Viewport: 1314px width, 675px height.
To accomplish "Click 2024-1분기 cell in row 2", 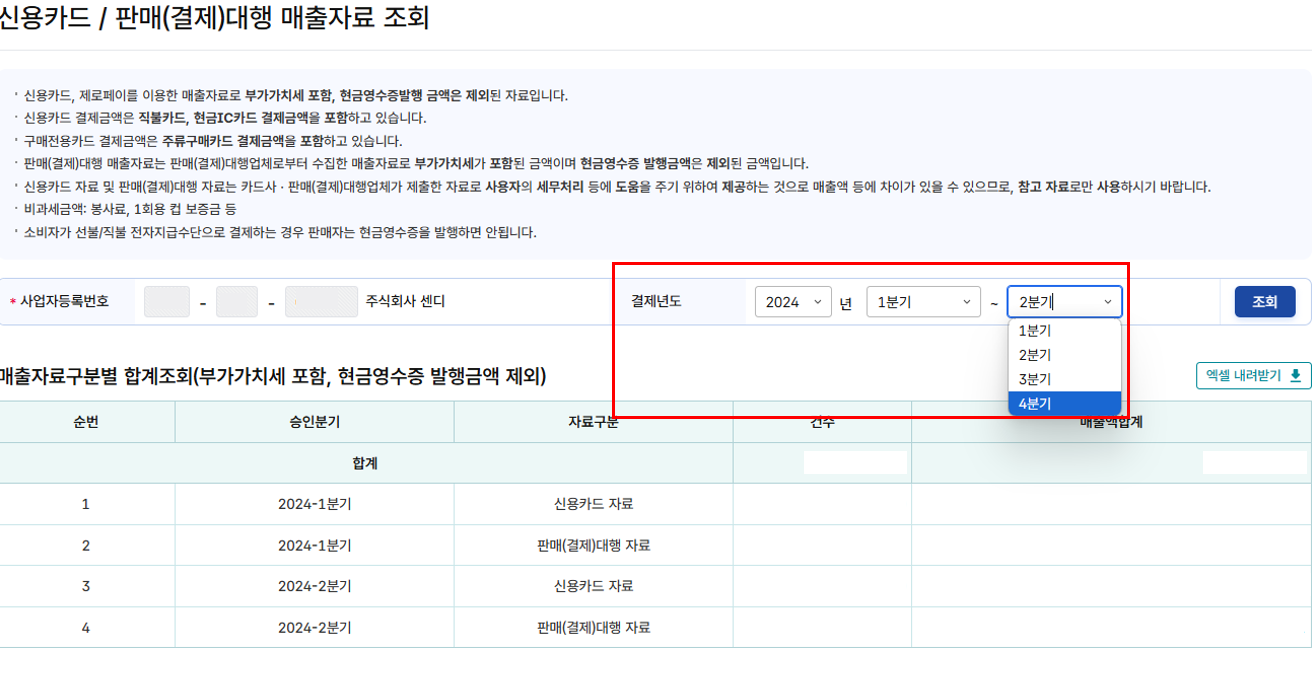I will tap(314, 545).
